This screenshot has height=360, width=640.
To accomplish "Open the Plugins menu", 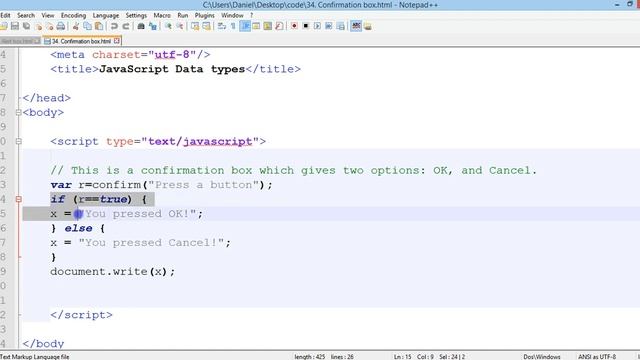I will 204,15.
